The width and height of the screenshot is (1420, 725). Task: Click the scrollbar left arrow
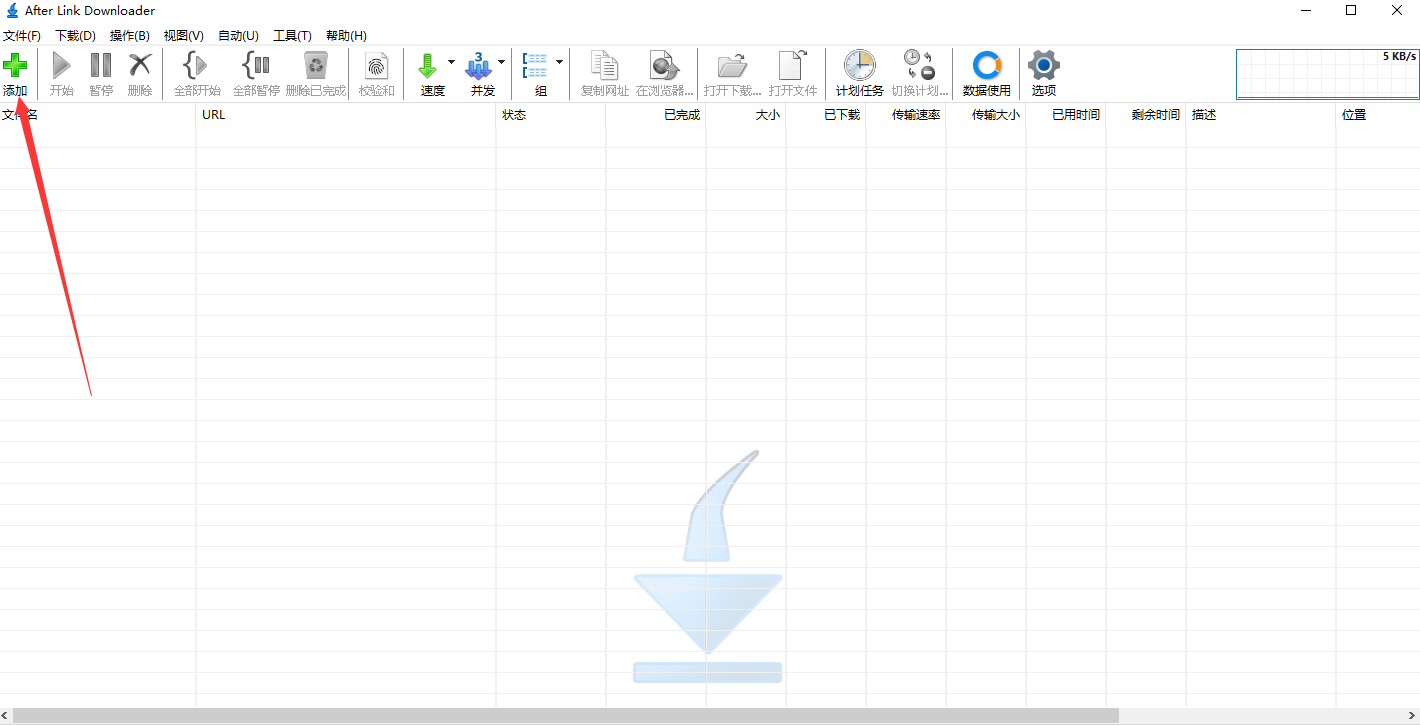[x=6, y=716]
